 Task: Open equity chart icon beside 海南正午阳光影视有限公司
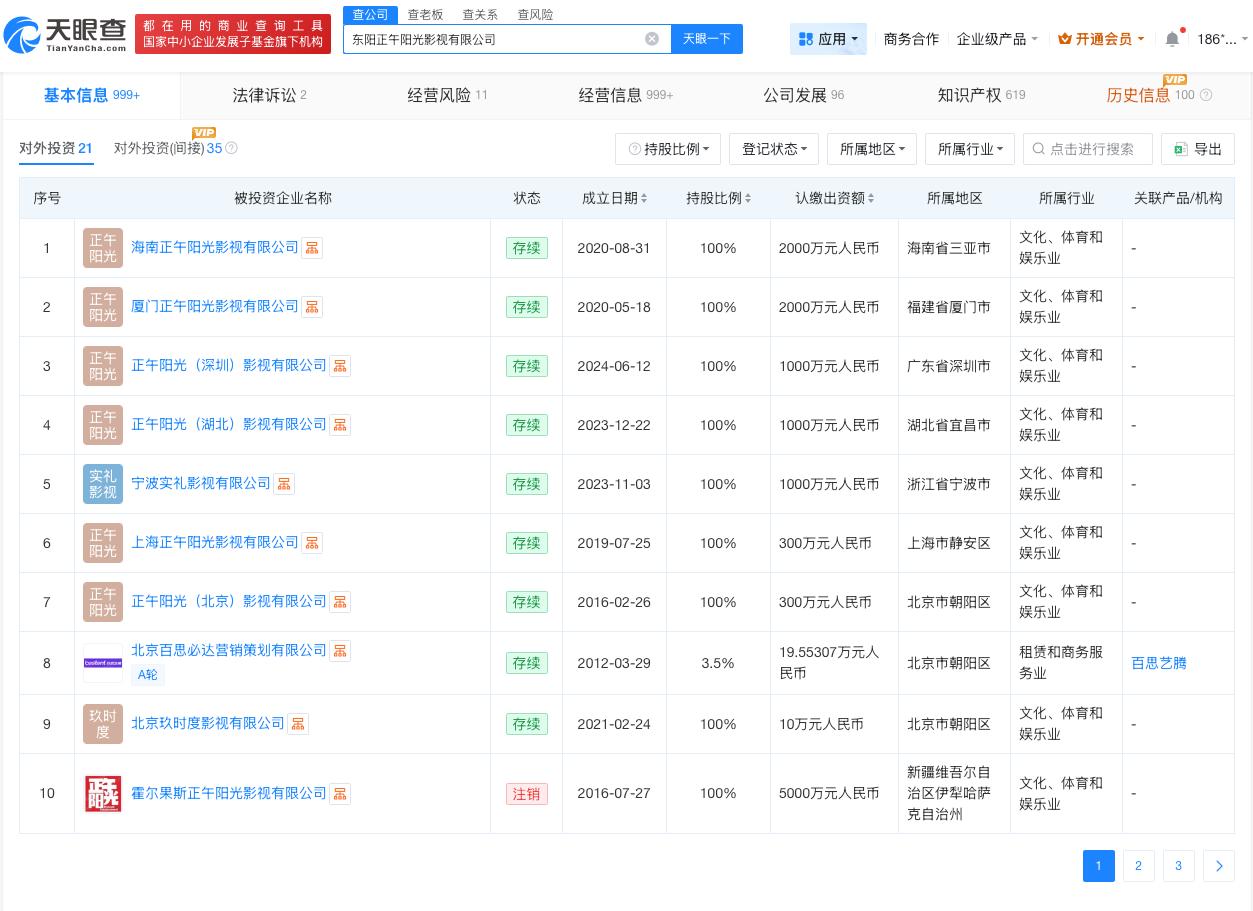pos(311,248)
